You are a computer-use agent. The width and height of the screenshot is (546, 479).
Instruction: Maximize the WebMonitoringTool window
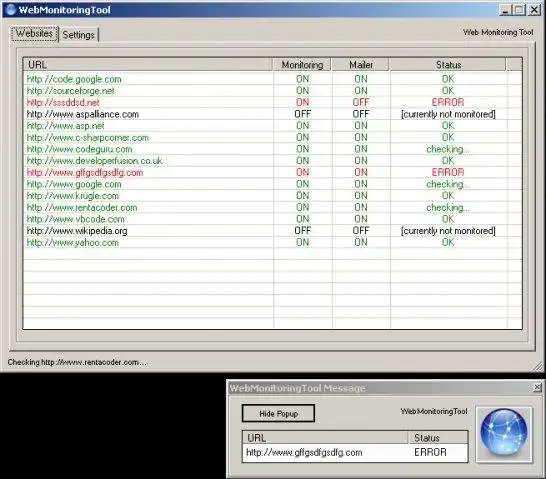pyautogui.click(x=519, y=10)
